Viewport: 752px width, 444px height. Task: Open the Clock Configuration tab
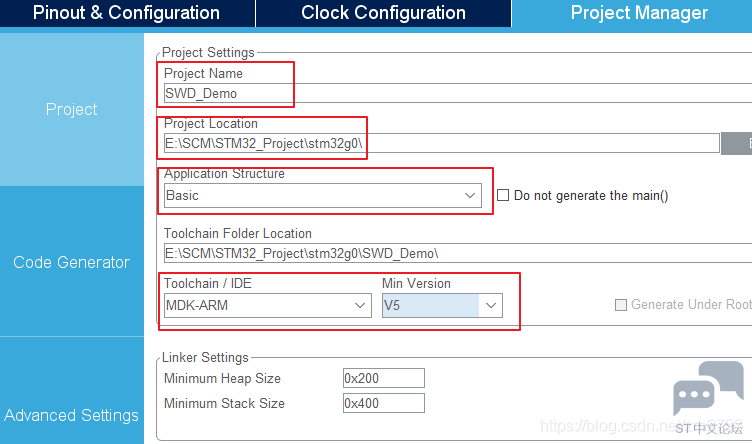click(x=383, y=13)
